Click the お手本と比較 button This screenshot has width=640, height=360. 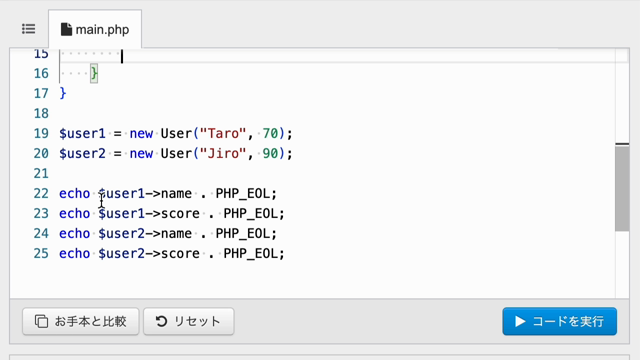pyautogui.click(x=81, y=321)
